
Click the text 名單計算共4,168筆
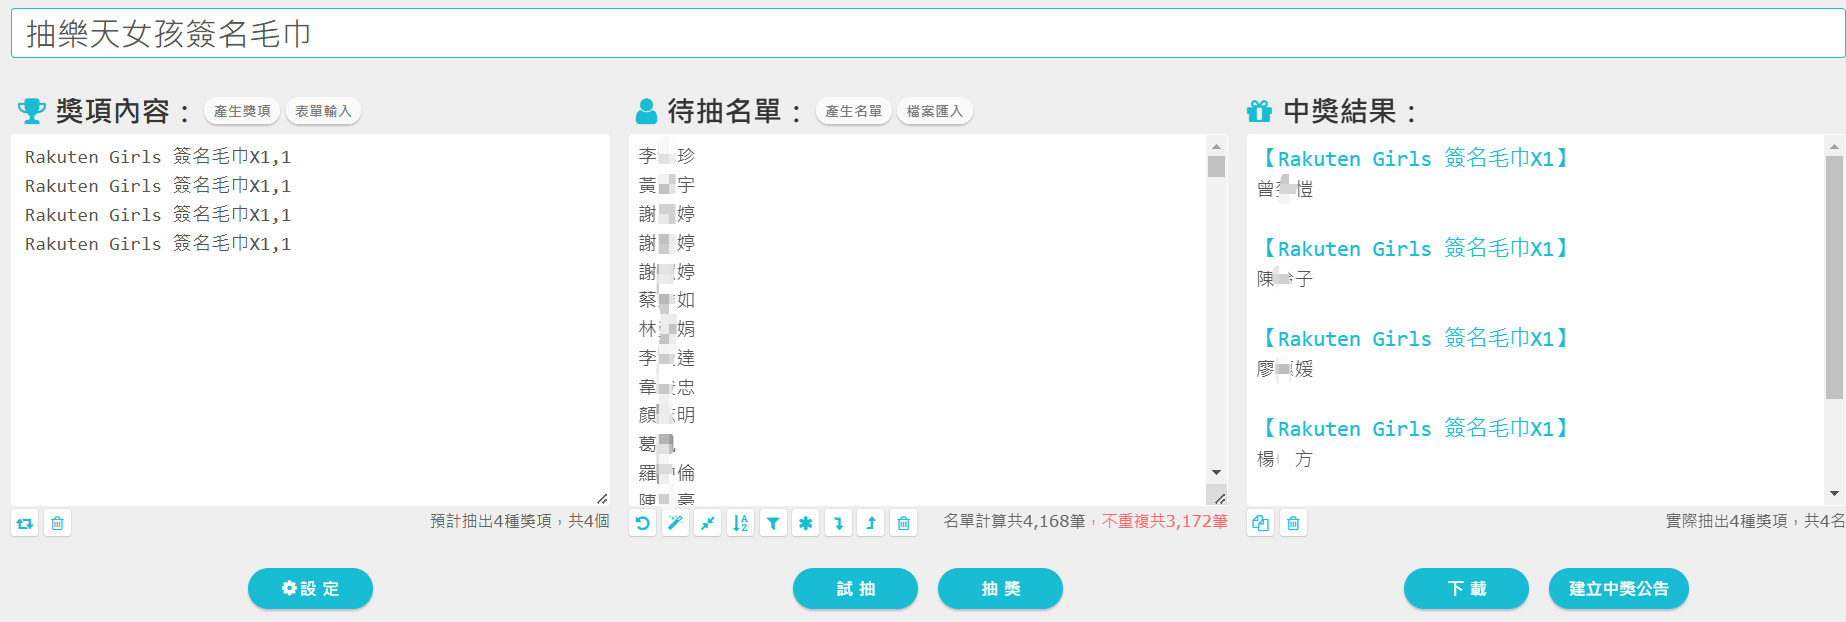coord(1014,521)
